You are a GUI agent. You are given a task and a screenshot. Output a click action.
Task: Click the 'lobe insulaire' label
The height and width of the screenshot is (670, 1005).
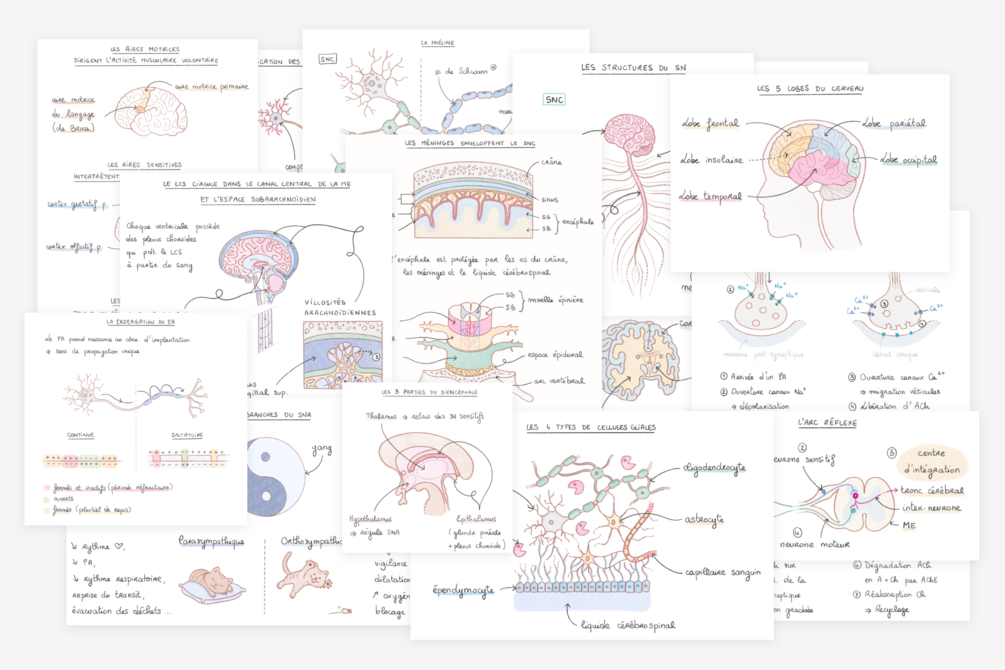pos(711,160)
